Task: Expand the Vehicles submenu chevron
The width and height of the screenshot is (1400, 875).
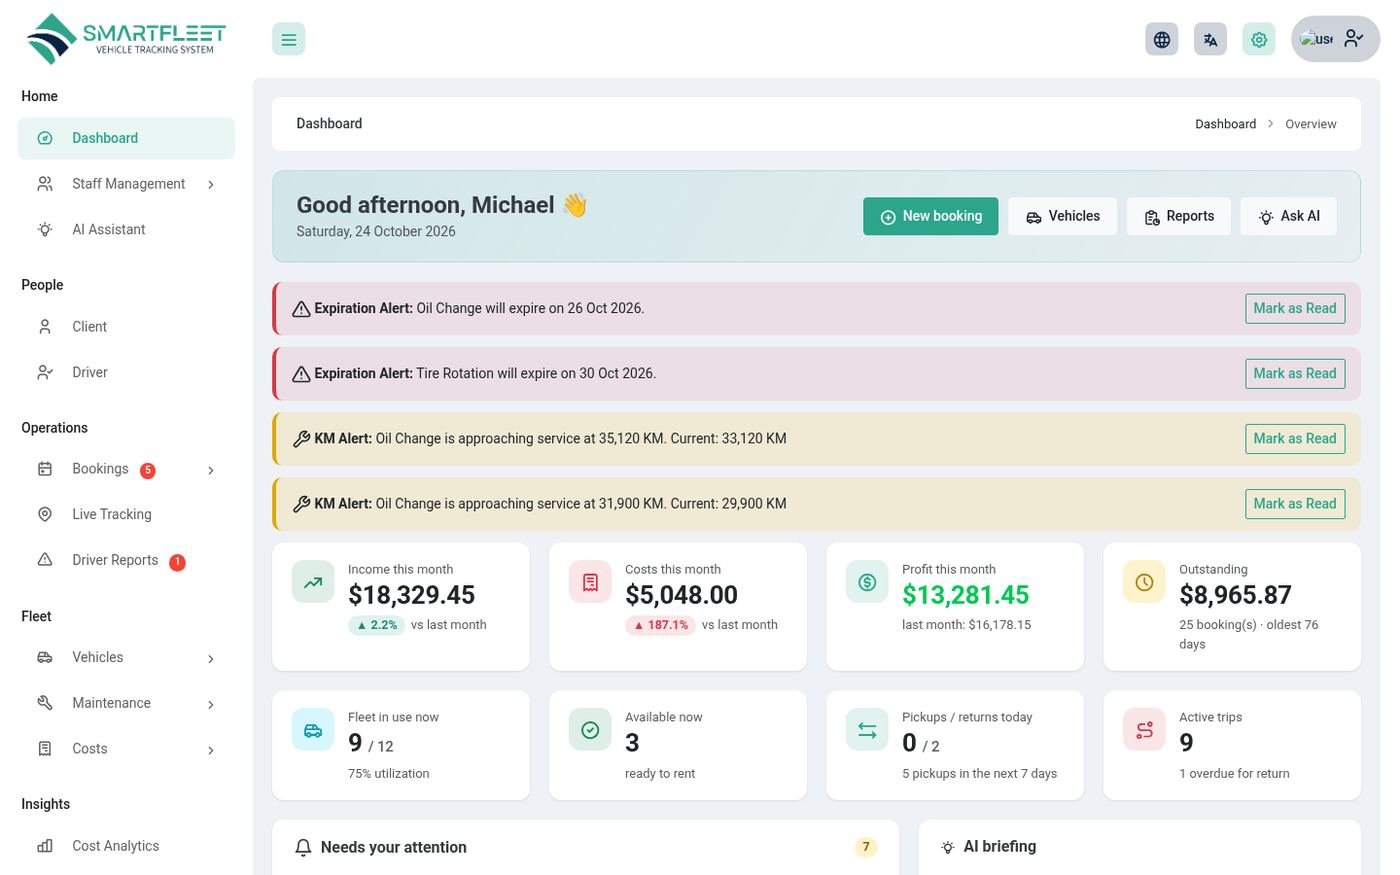Action: tap(211, 659)
